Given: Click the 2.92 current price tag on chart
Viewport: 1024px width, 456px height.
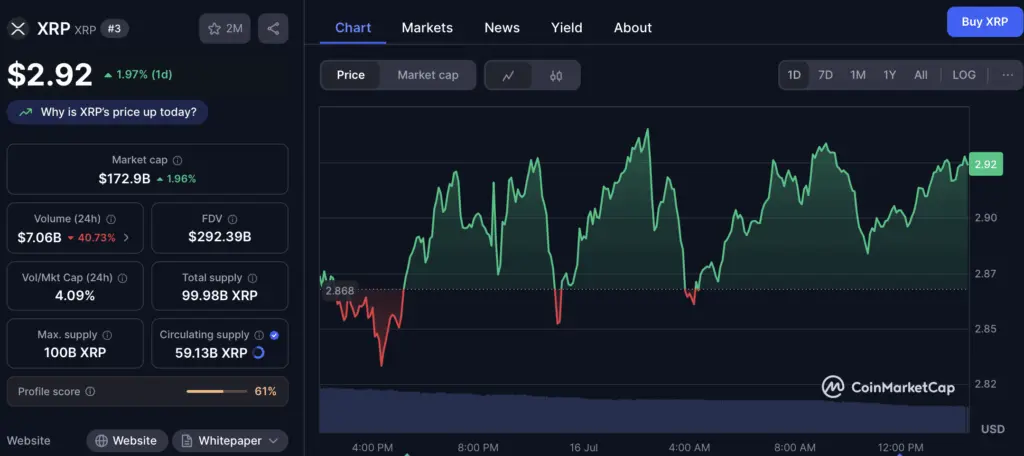Looking at the screenshot, I should click(x=985, y=164).
